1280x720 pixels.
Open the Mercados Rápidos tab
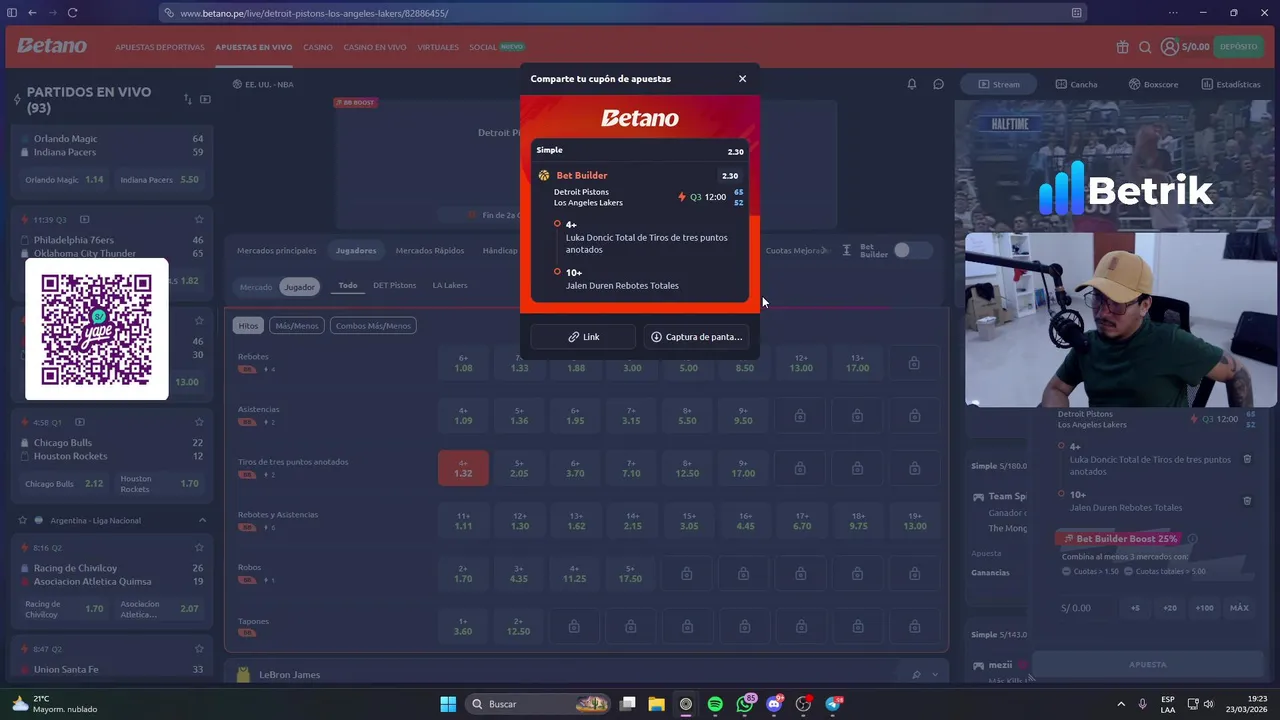(430, 250)
